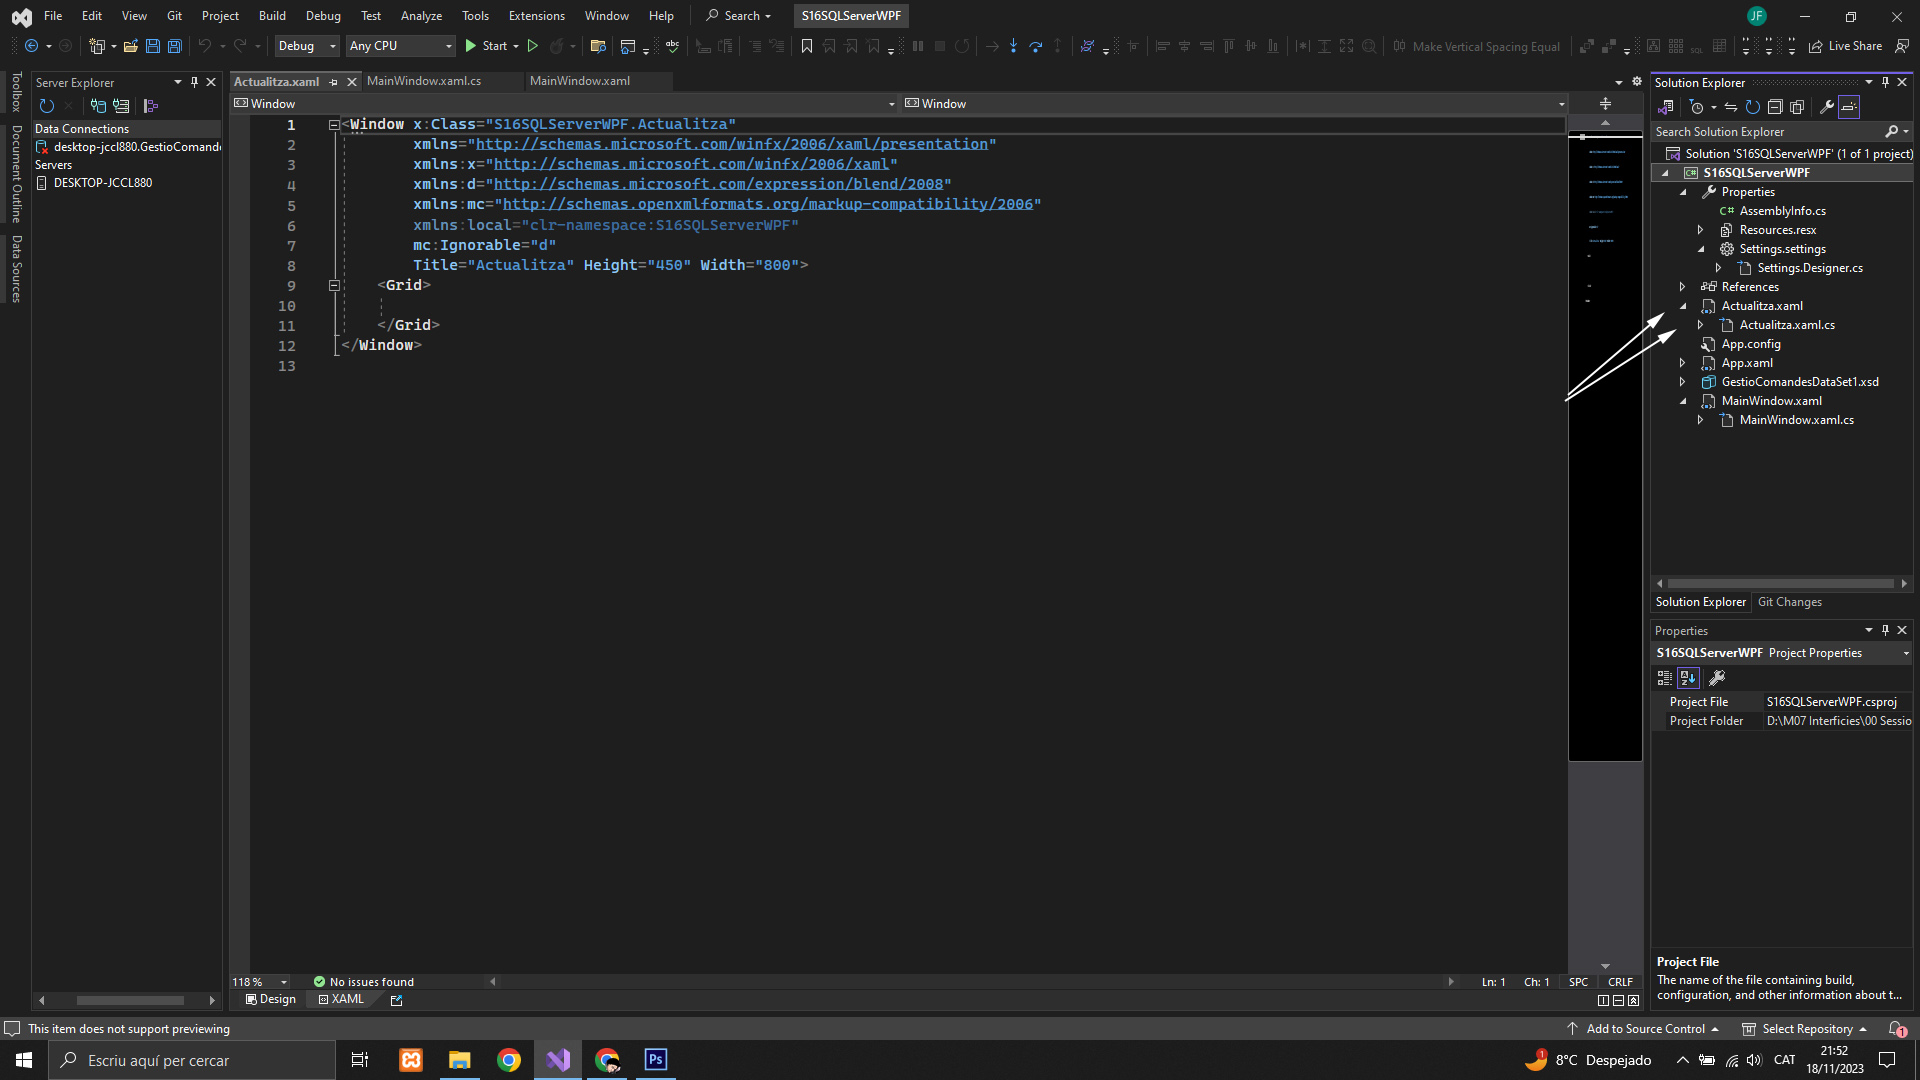Click the Save All toolbar icon
This screenshot has width=1920, height=1080.
point(175,46)
